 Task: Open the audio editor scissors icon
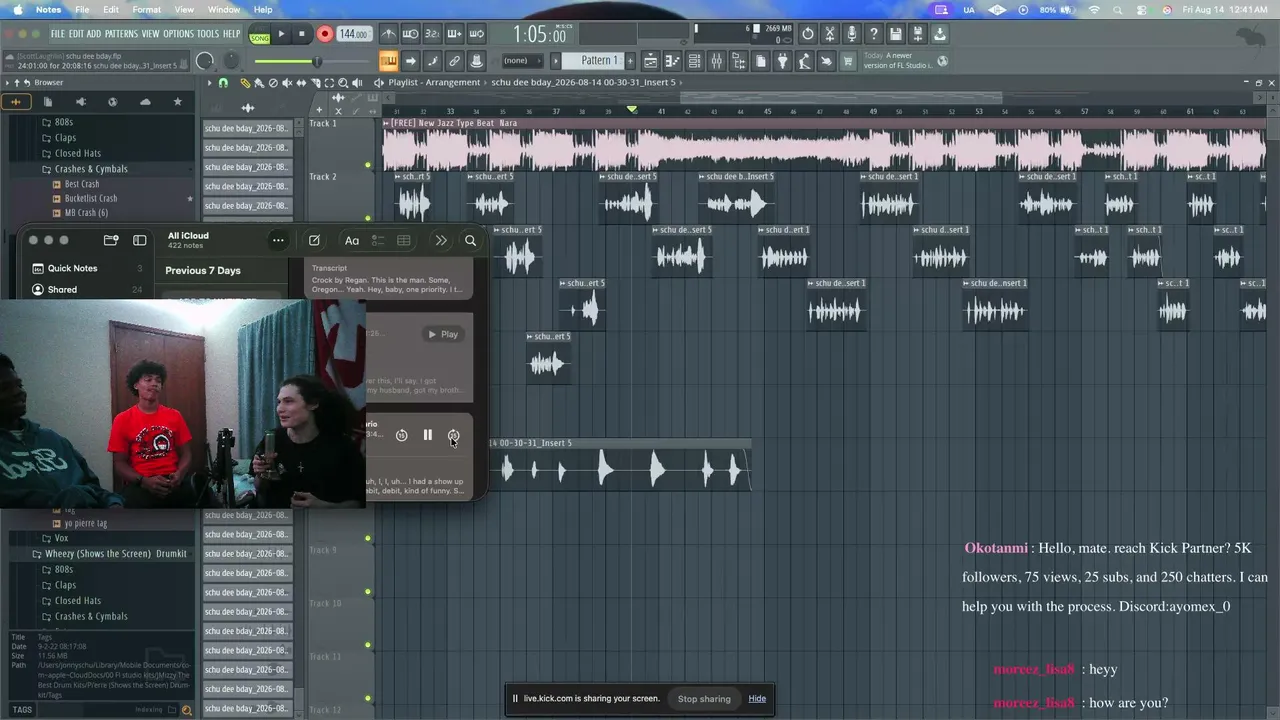830,34
